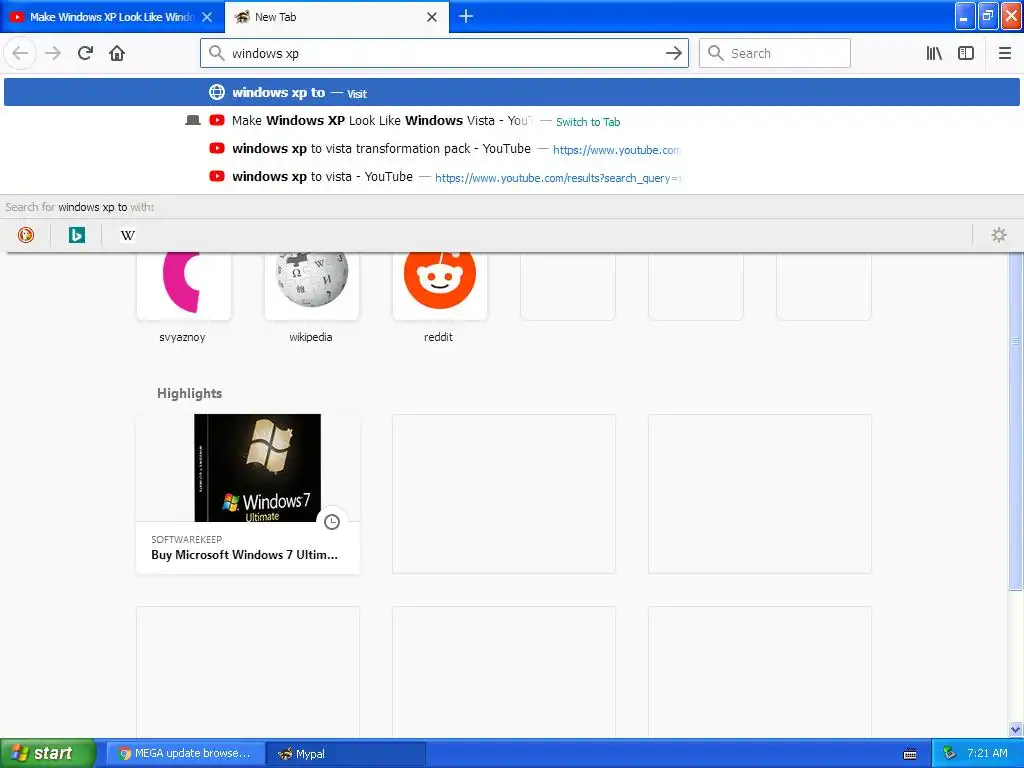The height and width of the screenshot is (768, 1024).
Task: Switch to MEGA update browser taskbar item
Action: pyautogui.click(x=185, y=754)
